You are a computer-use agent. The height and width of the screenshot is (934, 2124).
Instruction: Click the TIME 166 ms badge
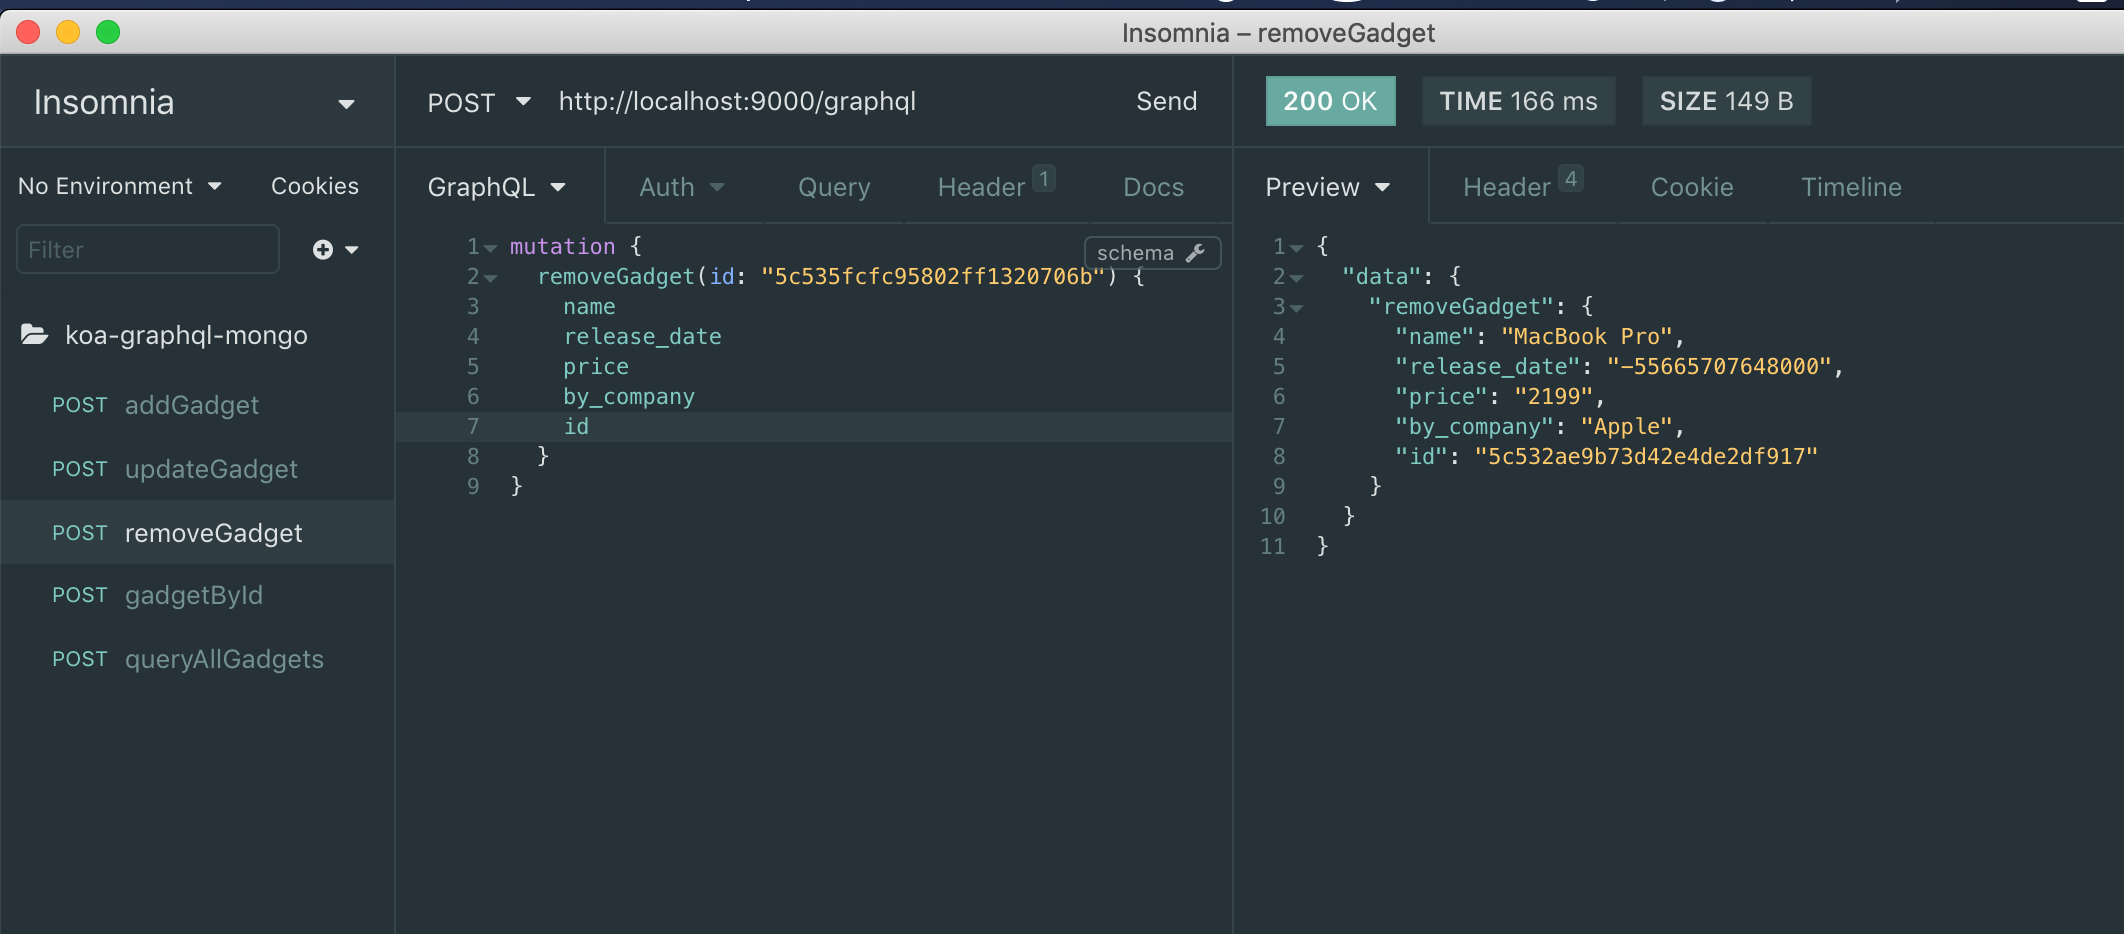click(1518, 101)
